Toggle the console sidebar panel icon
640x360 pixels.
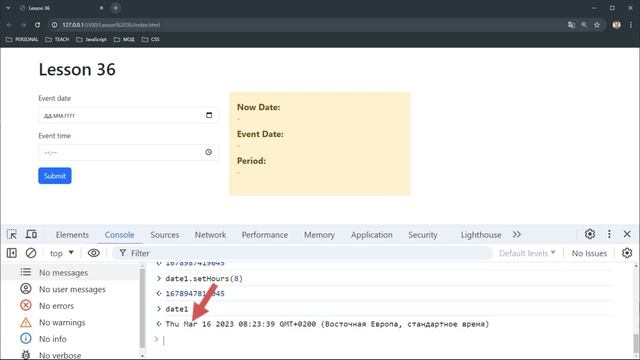point(12,253)
